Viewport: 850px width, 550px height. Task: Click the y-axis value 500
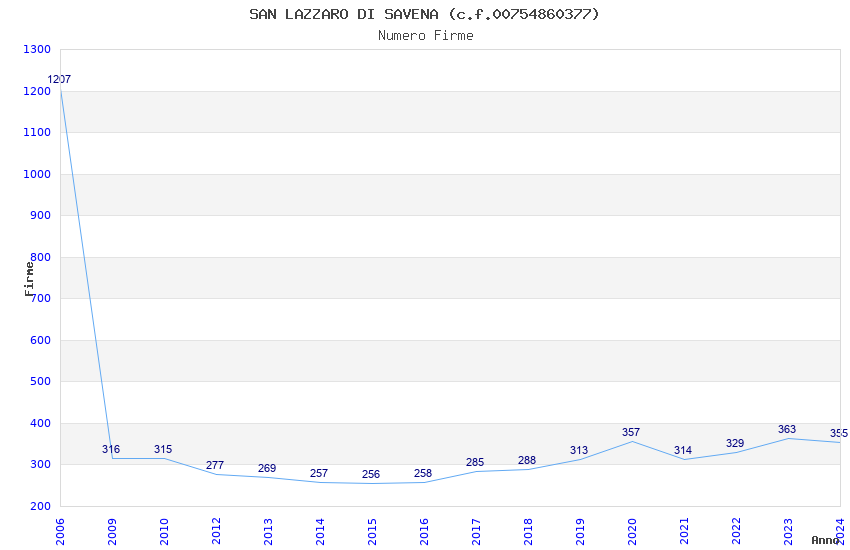(x=40, y=381)
